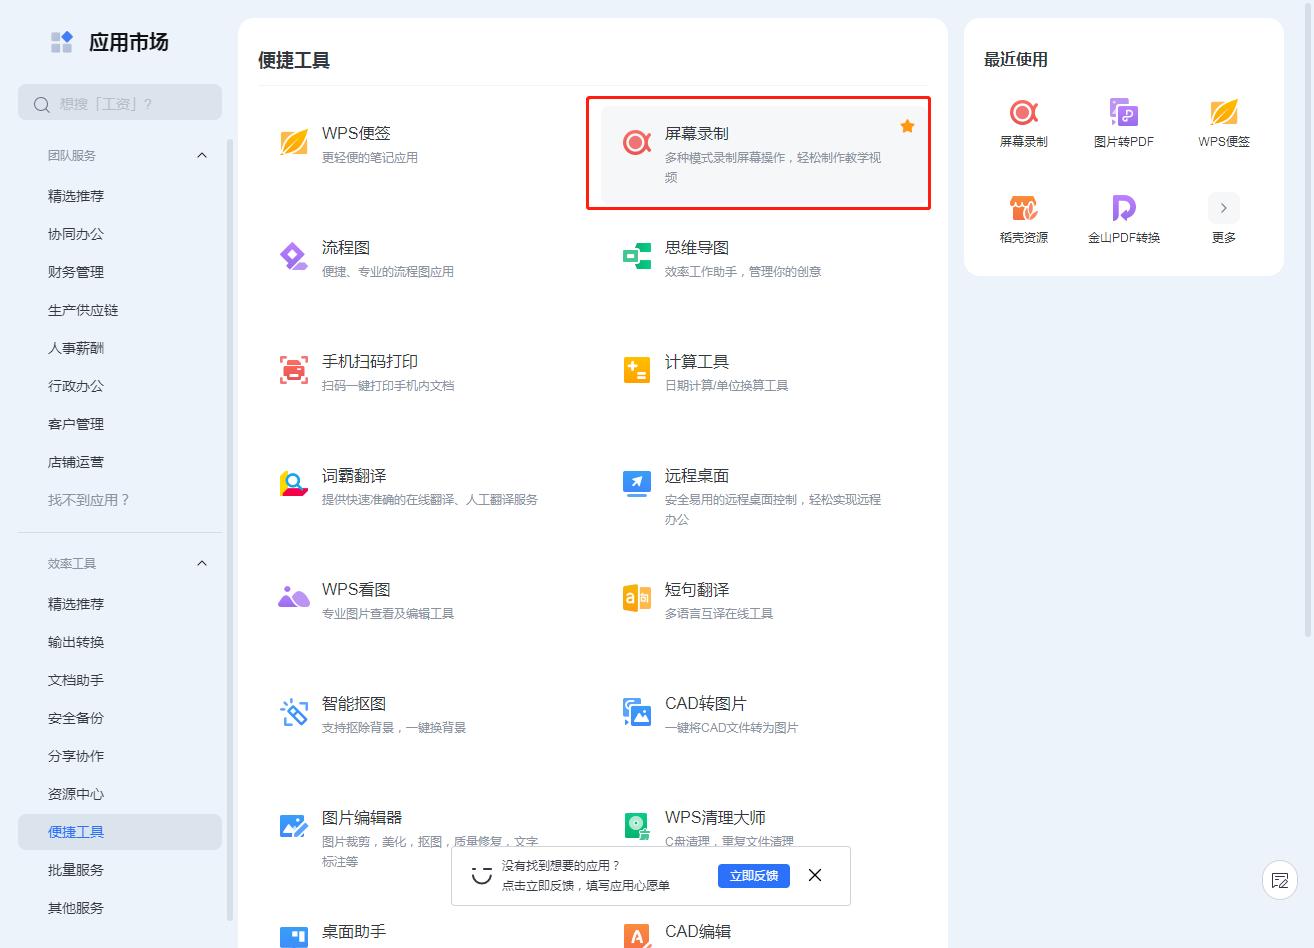Open the 计算工具 icon
The width and height of the screenshot is (1314, 948).
(637, 371)
